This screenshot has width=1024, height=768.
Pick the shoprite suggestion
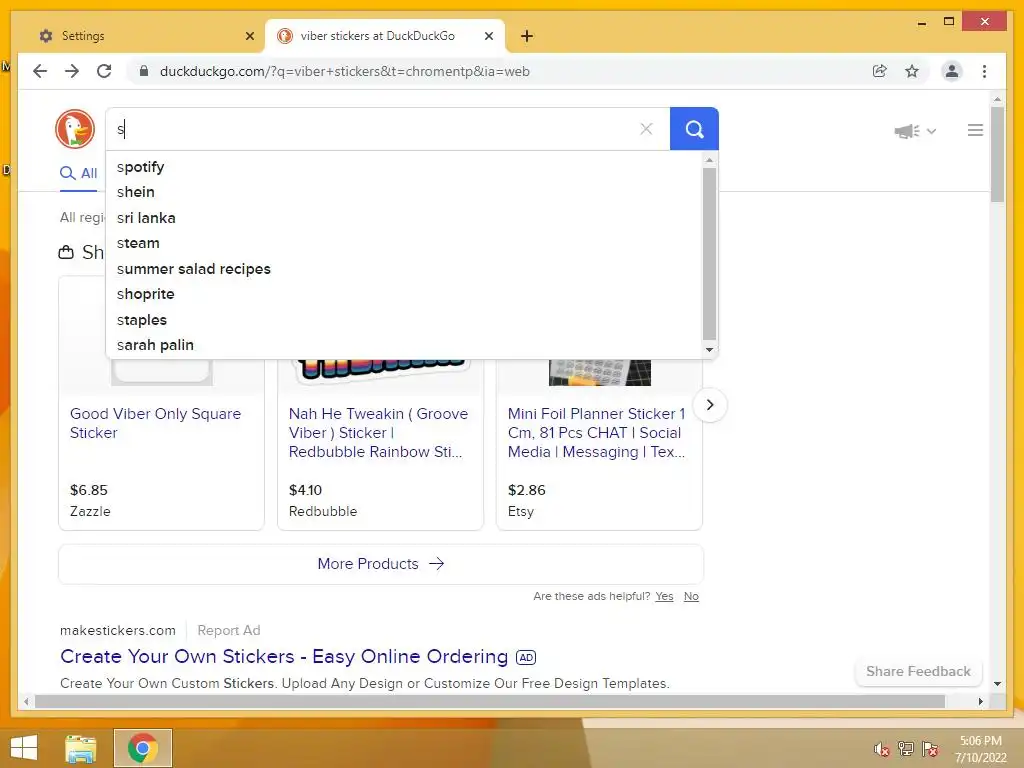point(404,294)
